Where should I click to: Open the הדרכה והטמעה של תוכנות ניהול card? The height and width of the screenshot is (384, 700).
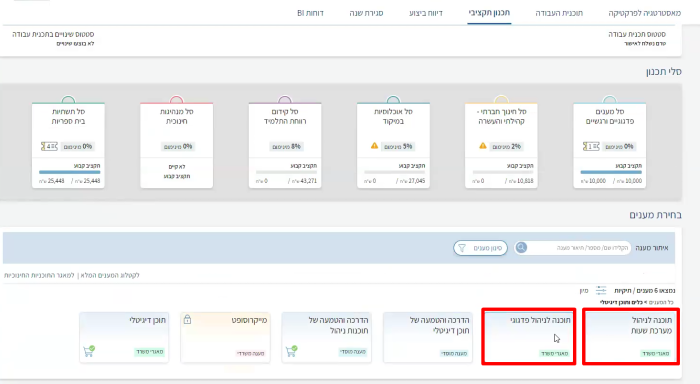click(x=326, y=337)
